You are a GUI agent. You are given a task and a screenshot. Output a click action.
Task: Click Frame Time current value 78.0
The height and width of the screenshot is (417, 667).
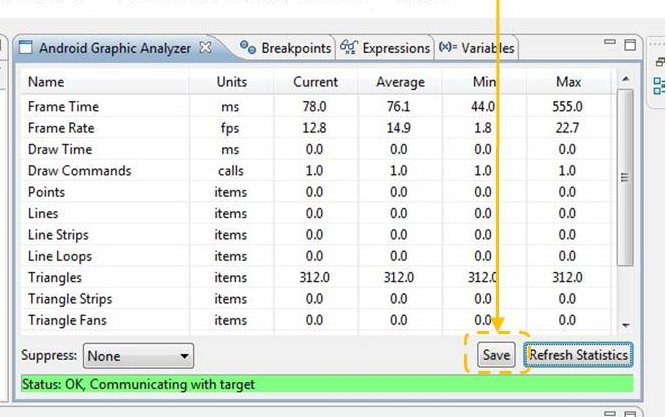point(314,106)
